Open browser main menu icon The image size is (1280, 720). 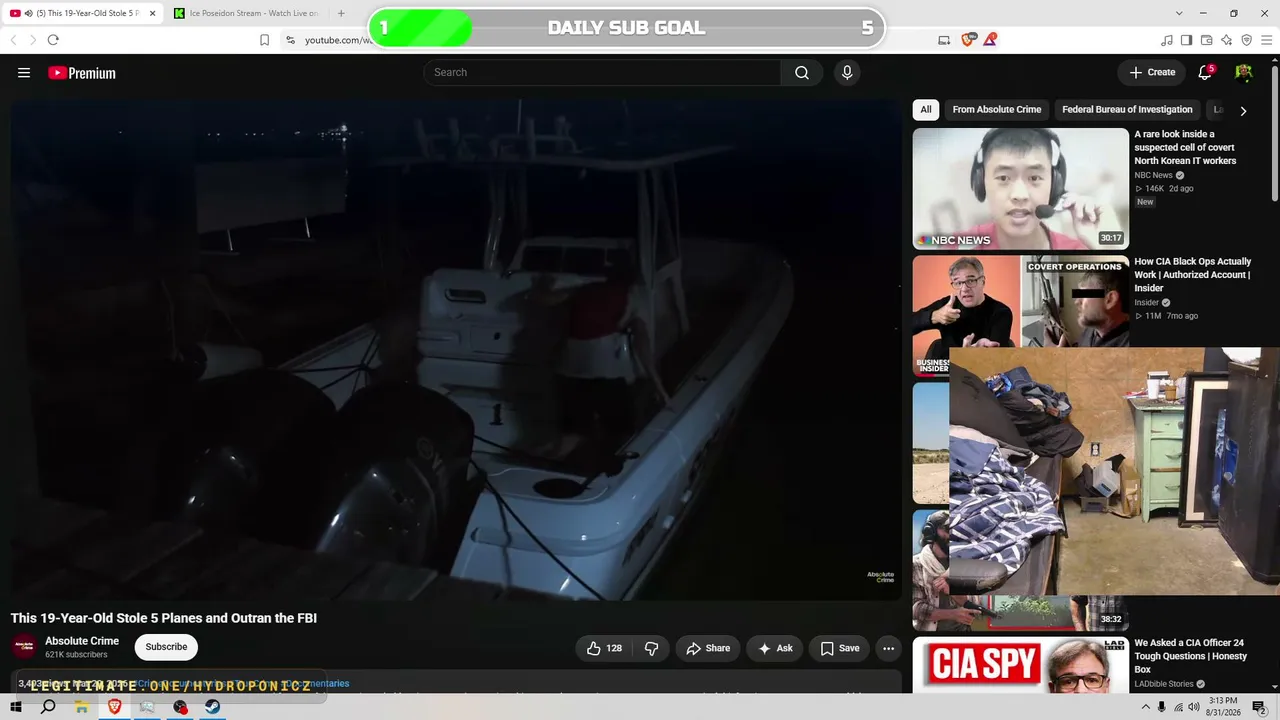pos(1266,40)
